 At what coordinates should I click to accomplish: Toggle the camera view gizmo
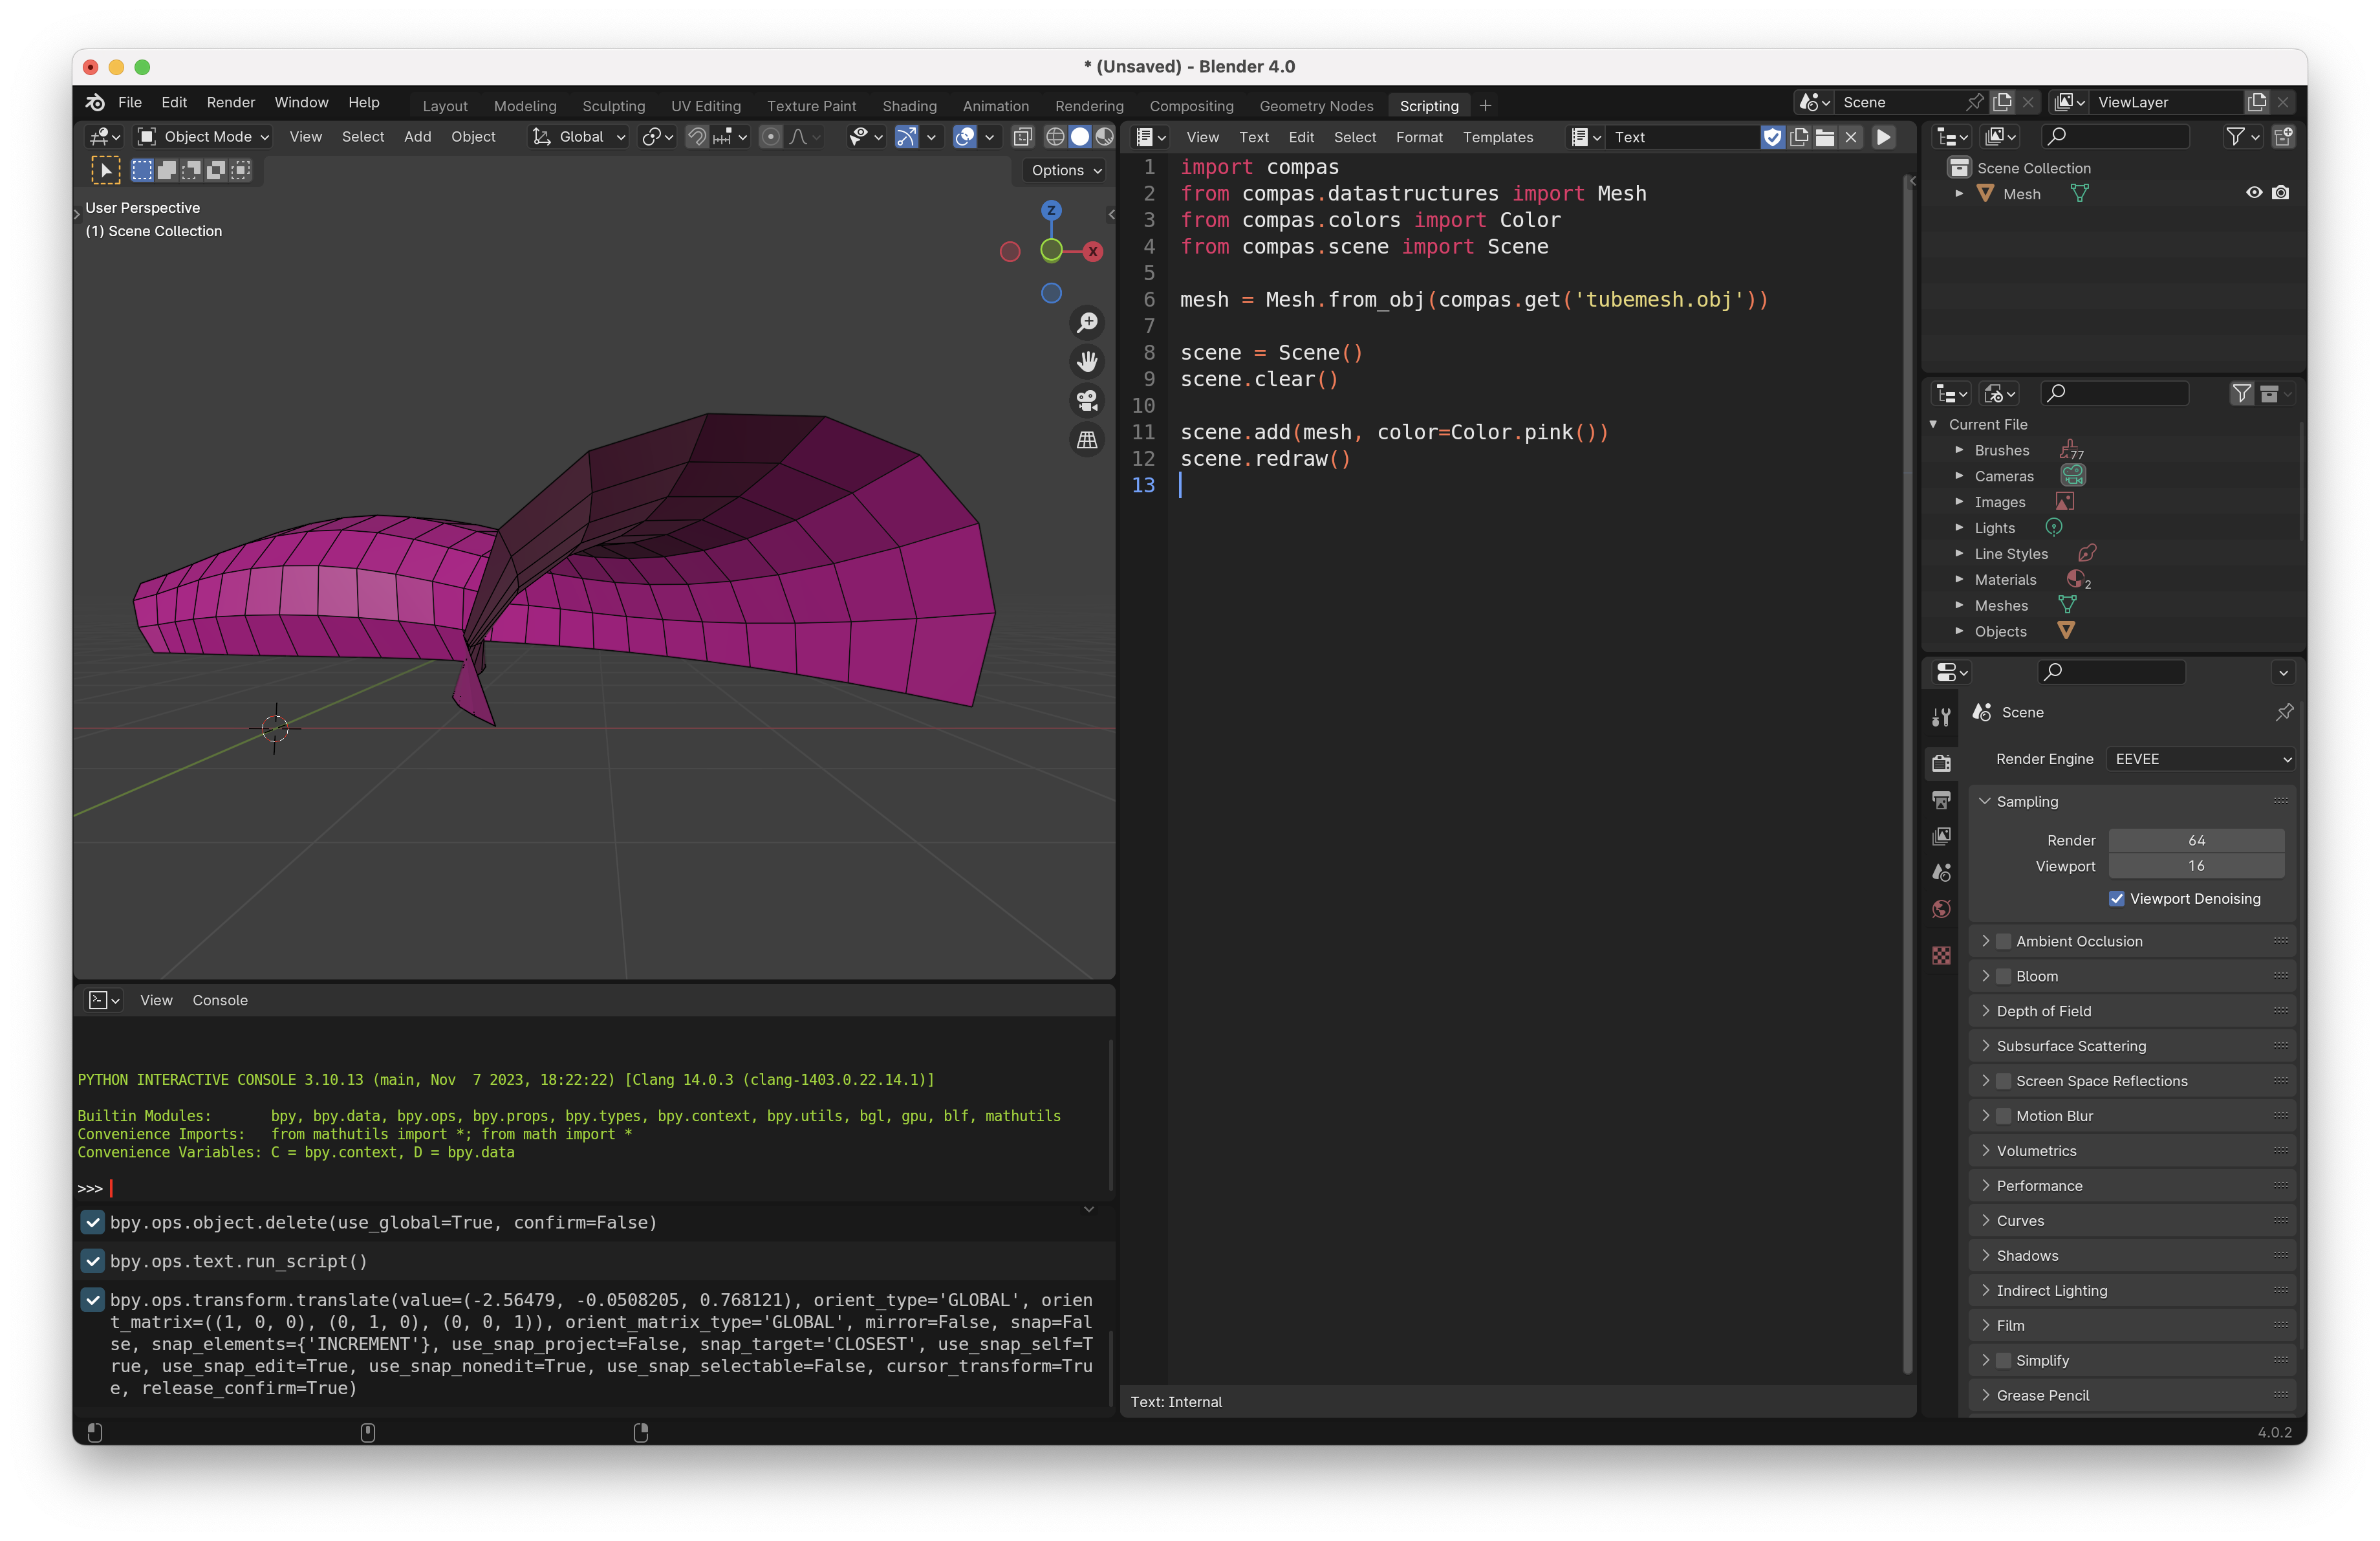[1087, 400]
